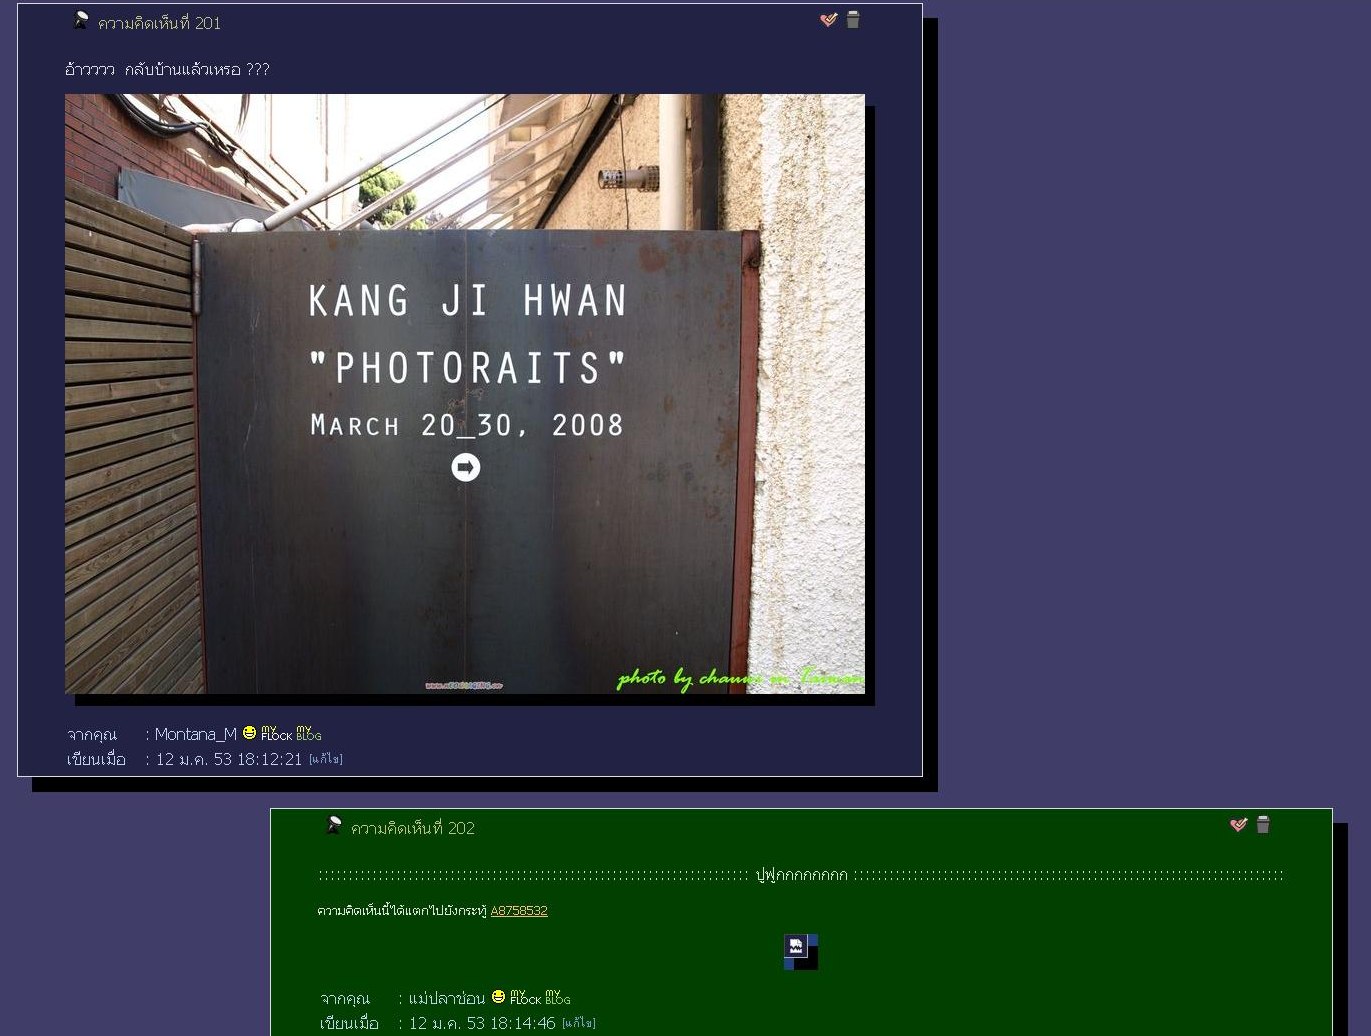Image resolution: width=1371 pixels, height=1036 pixels.
Task: Click the text ปูฟุกกกกกกกก in comment 202
Action: pos(802,875)
